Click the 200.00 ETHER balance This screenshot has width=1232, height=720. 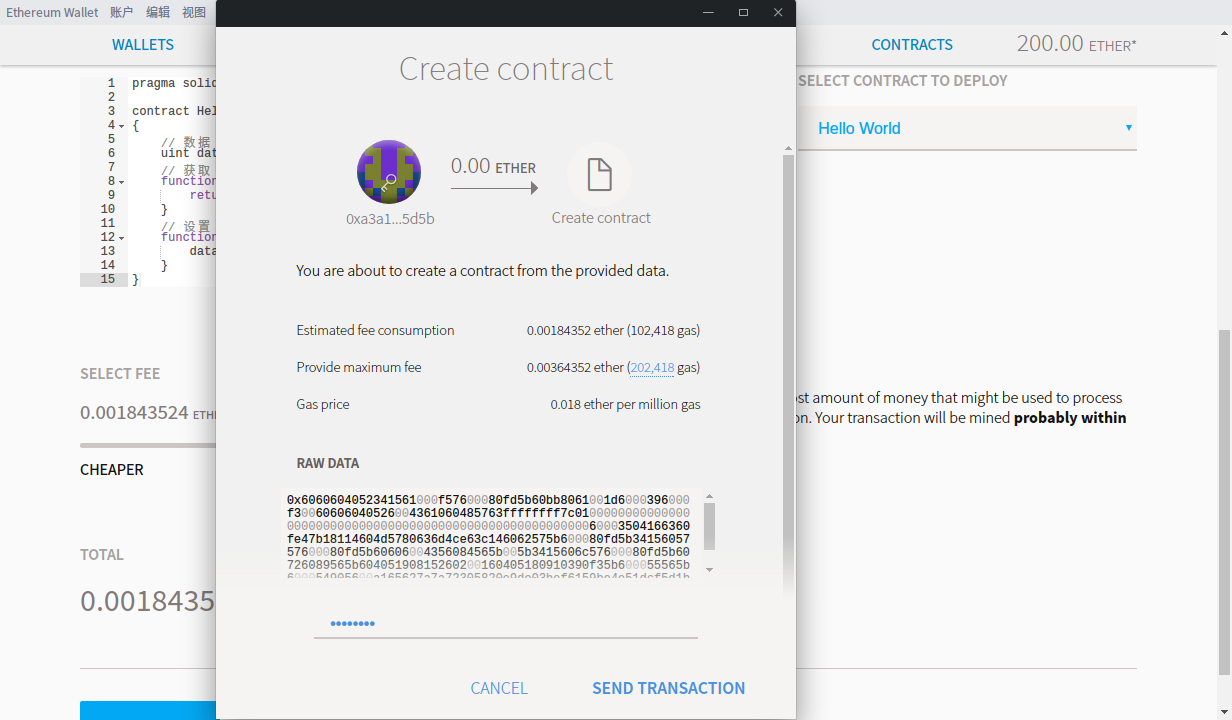1076,44
